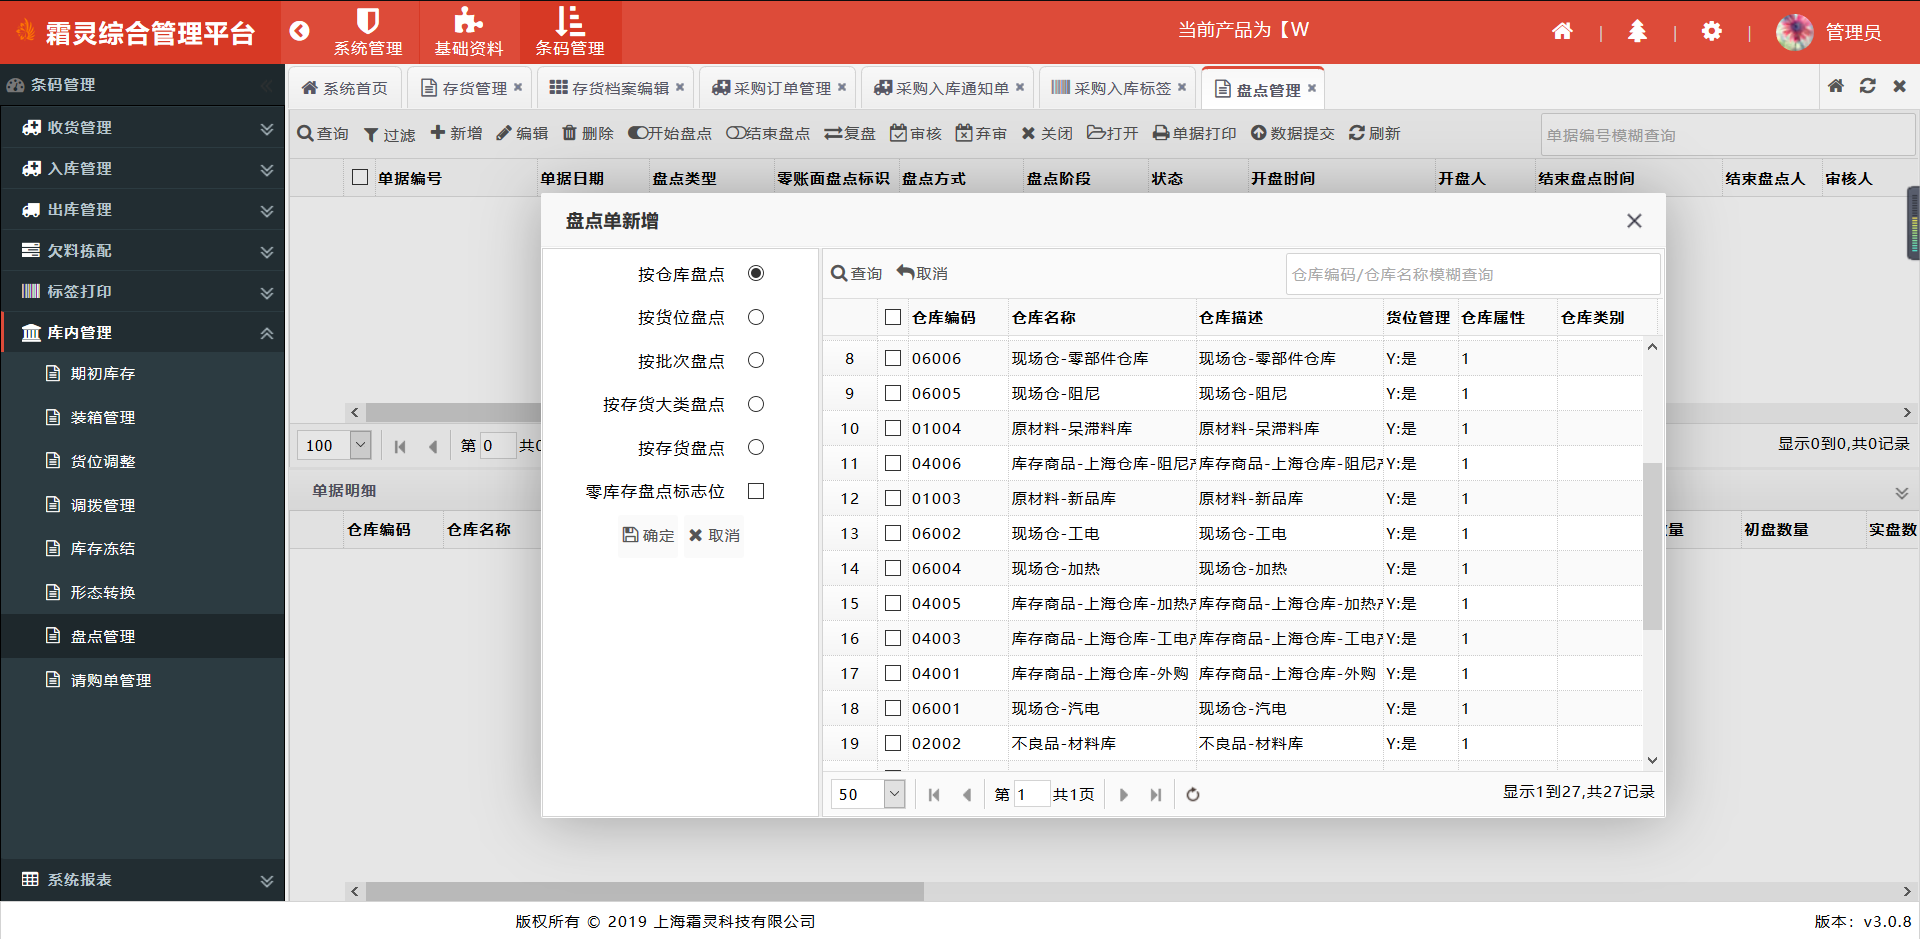Click 取消 button below the options
This screenshot has height=939, width=1920.
point(714,536)
